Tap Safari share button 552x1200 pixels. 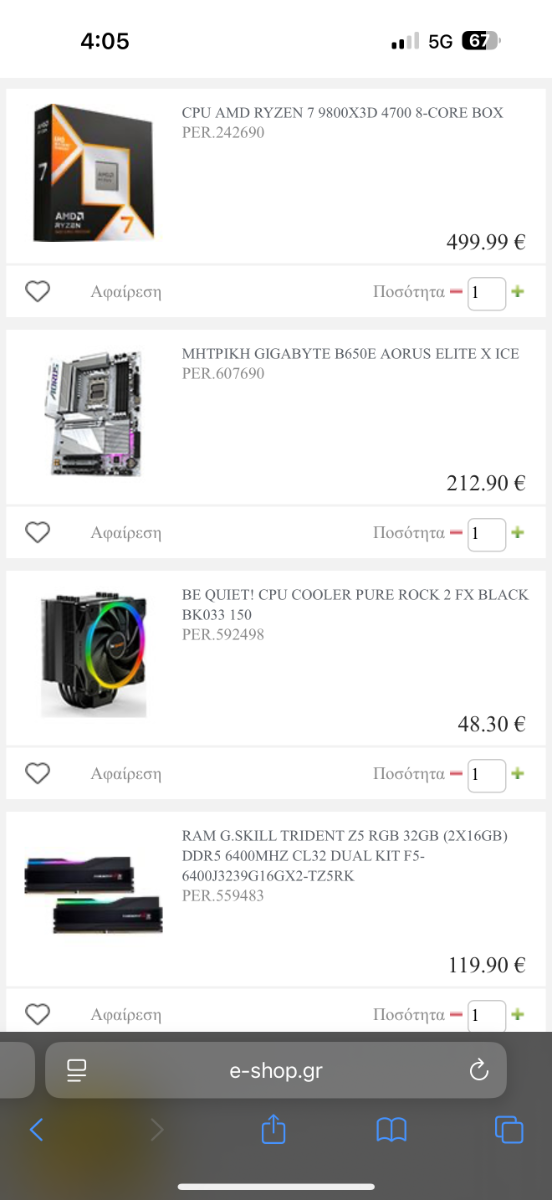(x=274, y=1129)
